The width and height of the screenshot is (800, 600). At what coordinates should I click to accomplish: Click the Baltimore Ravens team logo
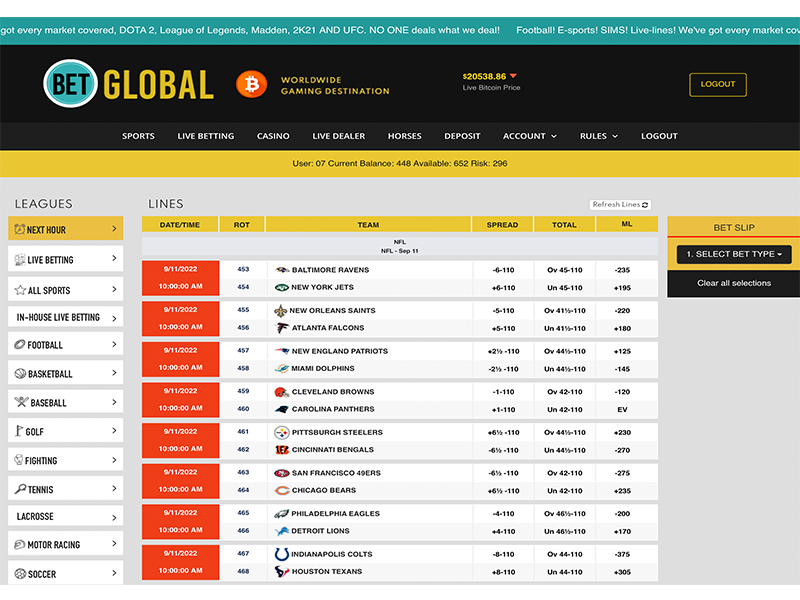[x=282, y=269]
